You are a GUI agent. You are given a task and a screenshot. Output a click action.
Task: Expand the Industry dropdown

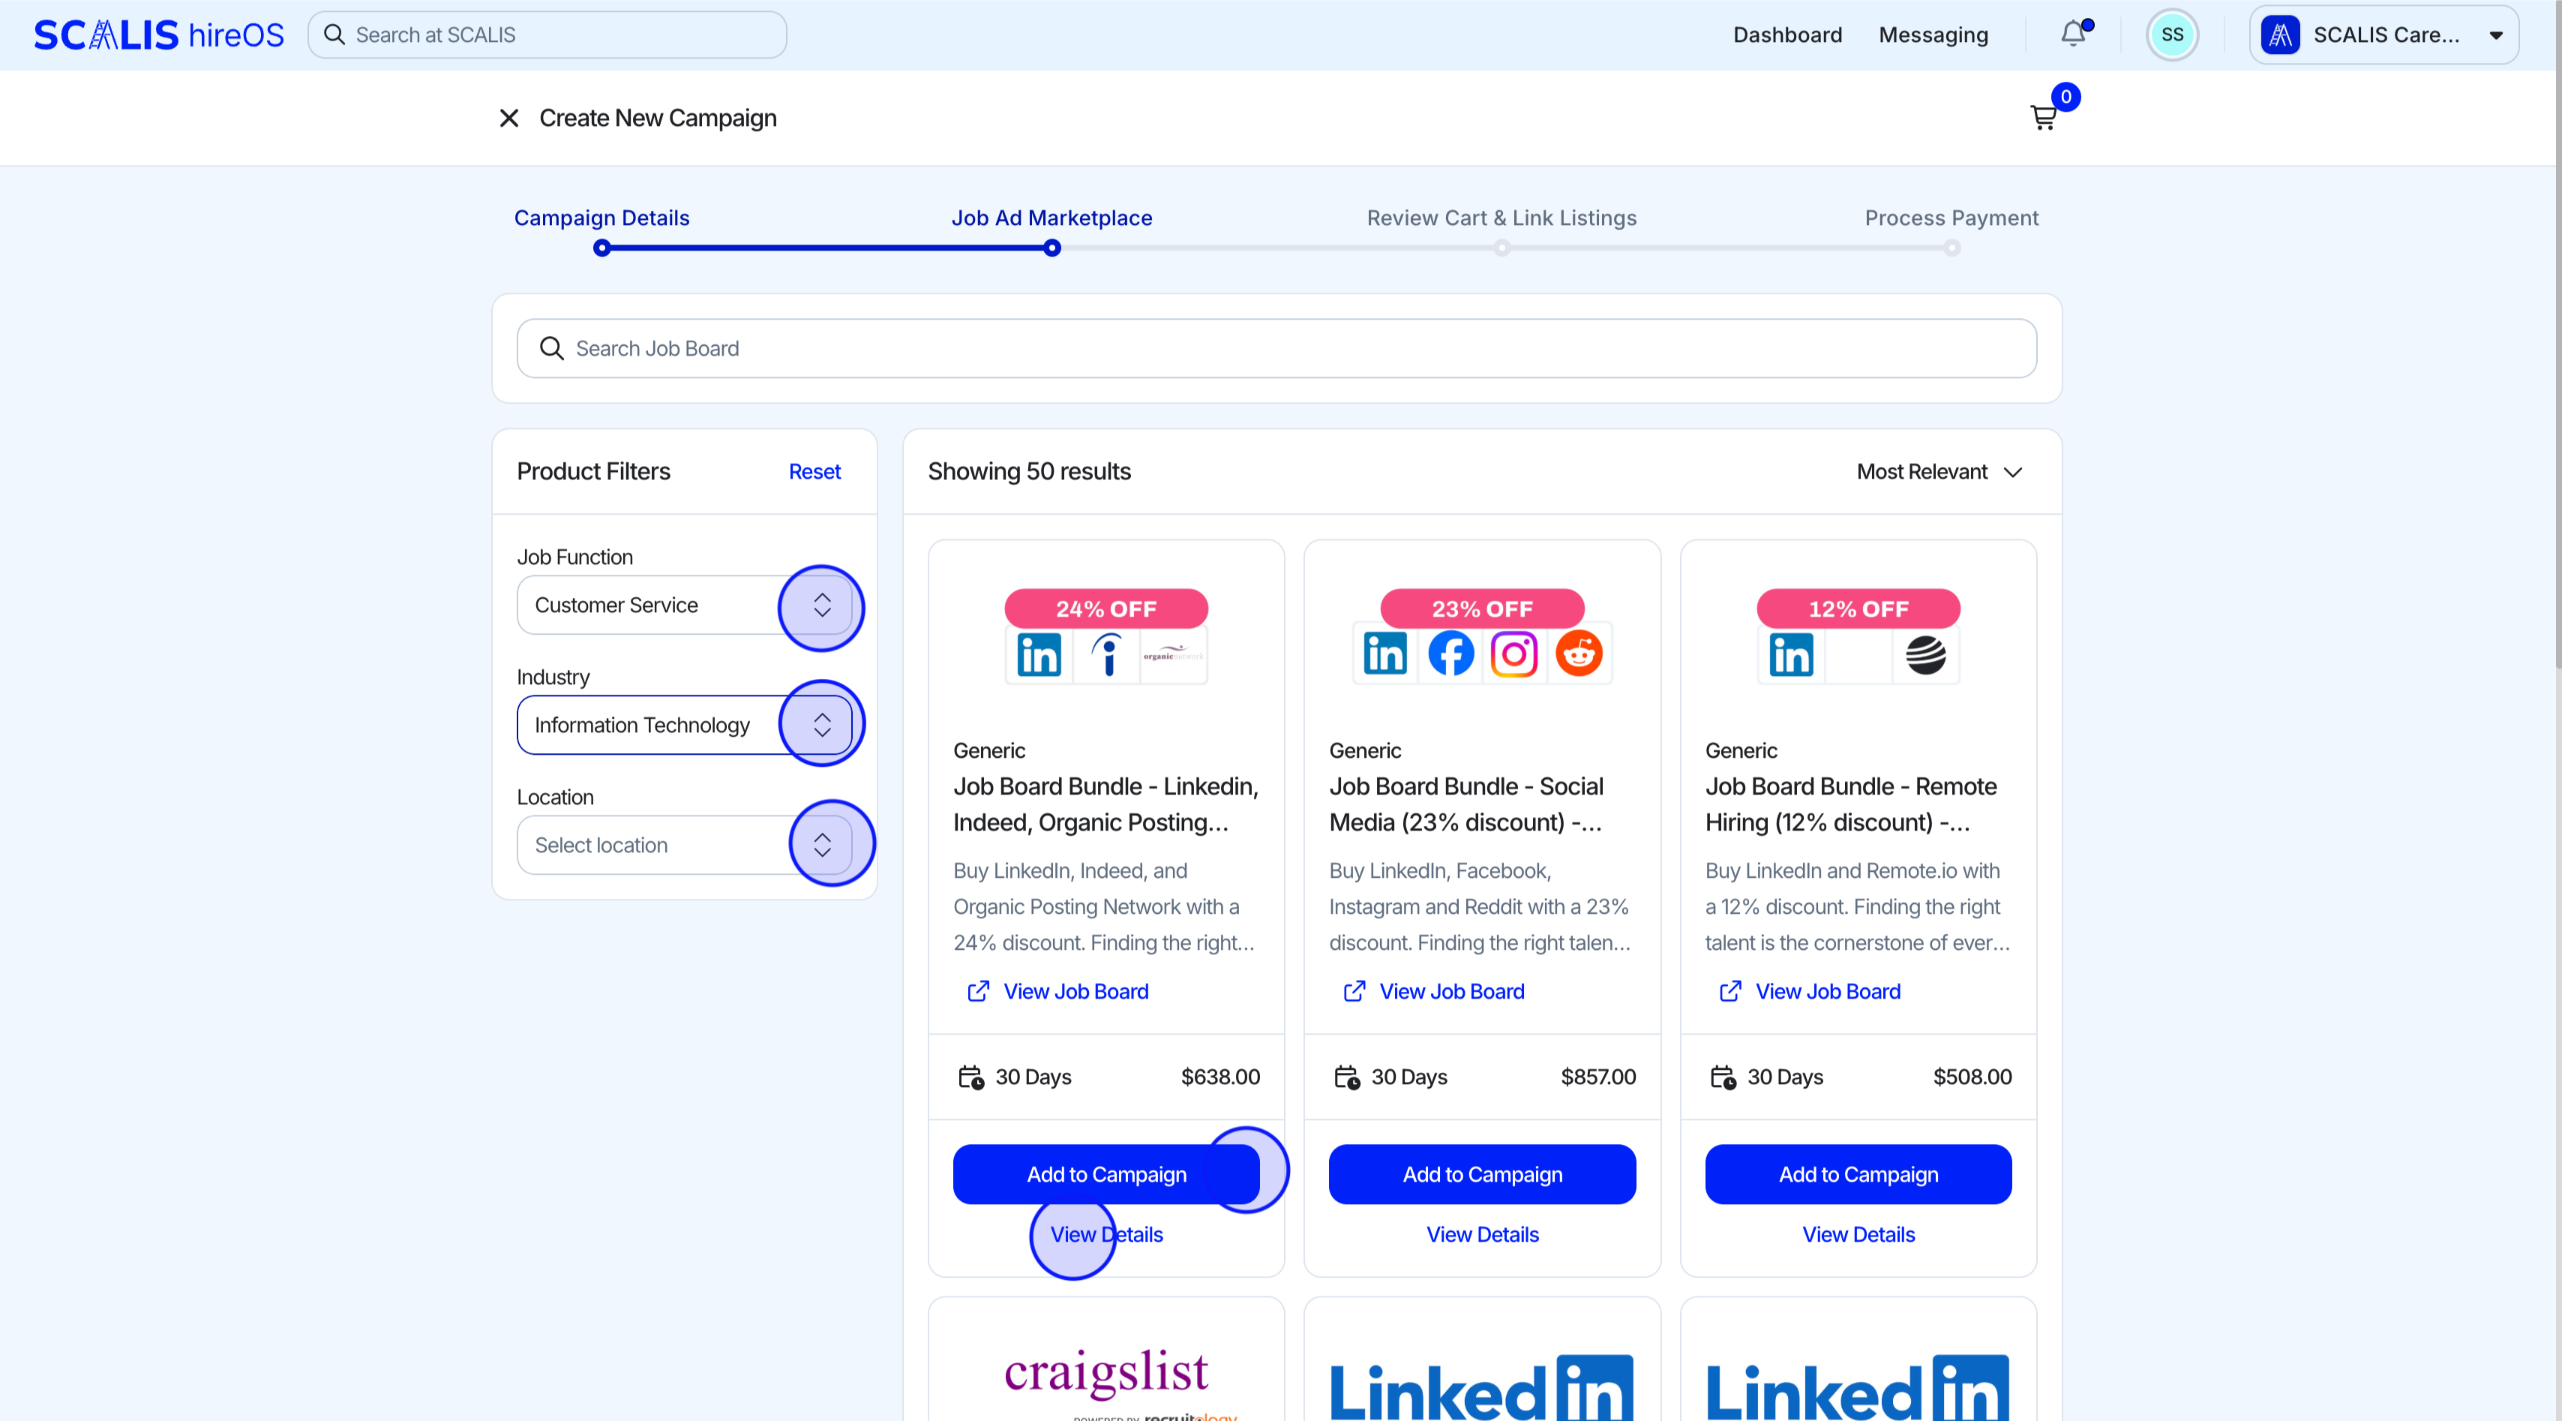pos(684,725)
